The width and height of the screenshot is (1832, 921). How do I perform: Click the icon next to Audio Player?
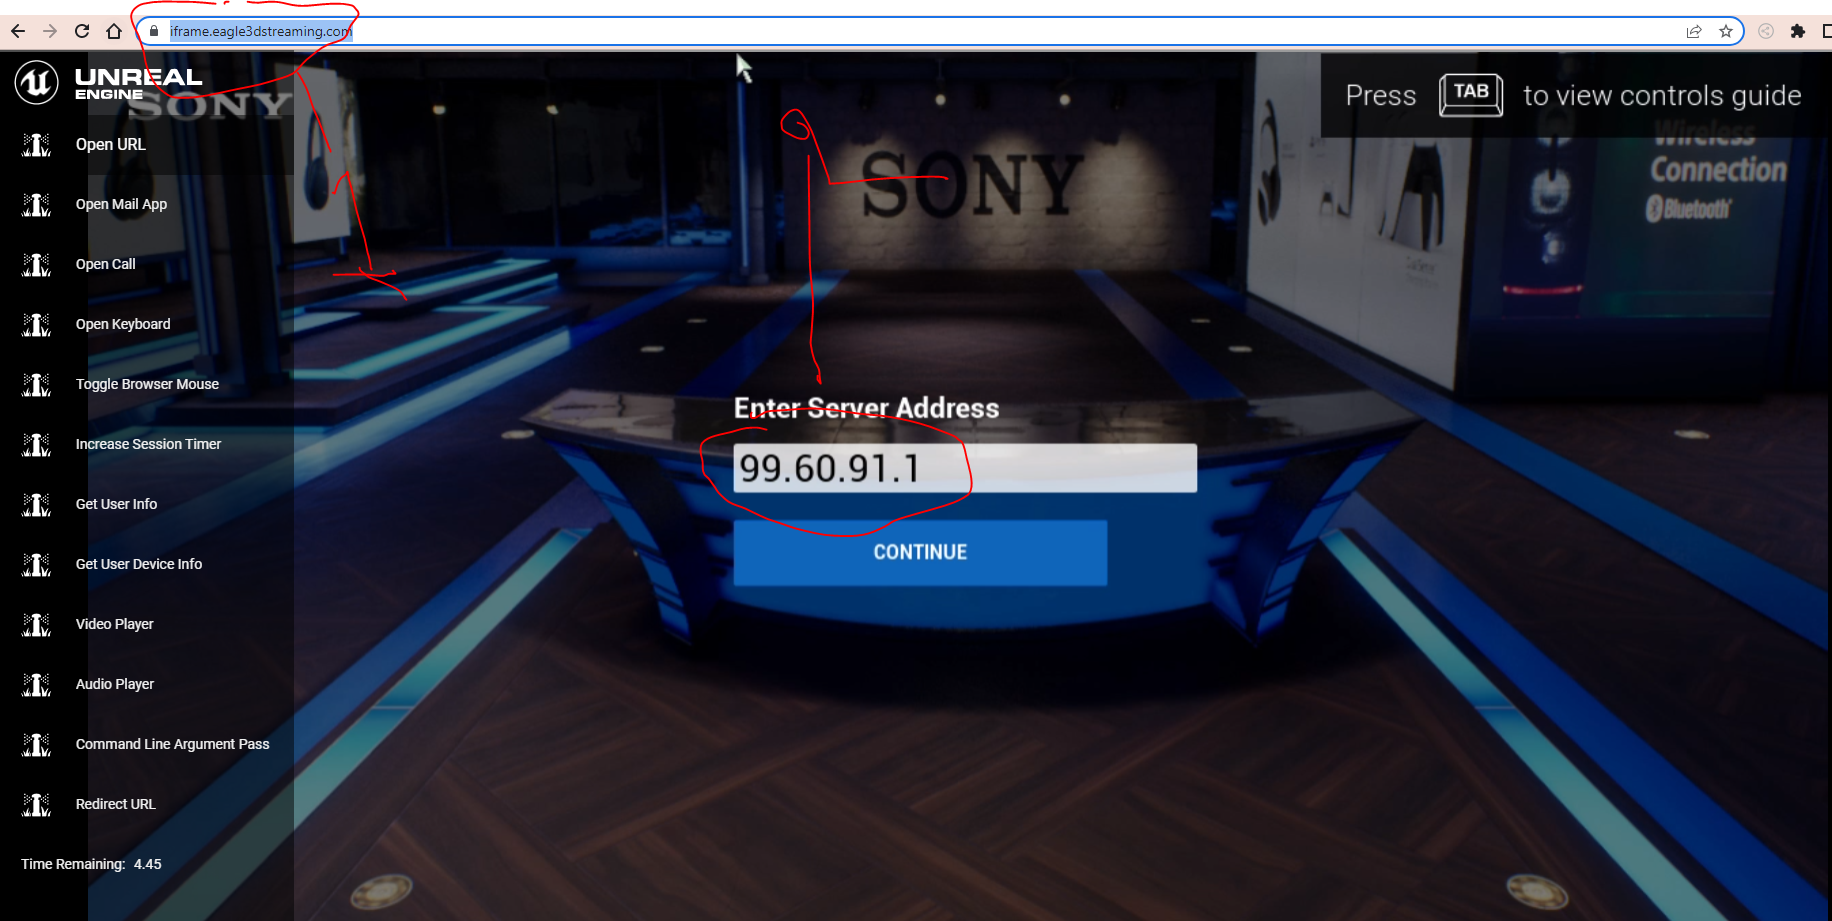37,685
